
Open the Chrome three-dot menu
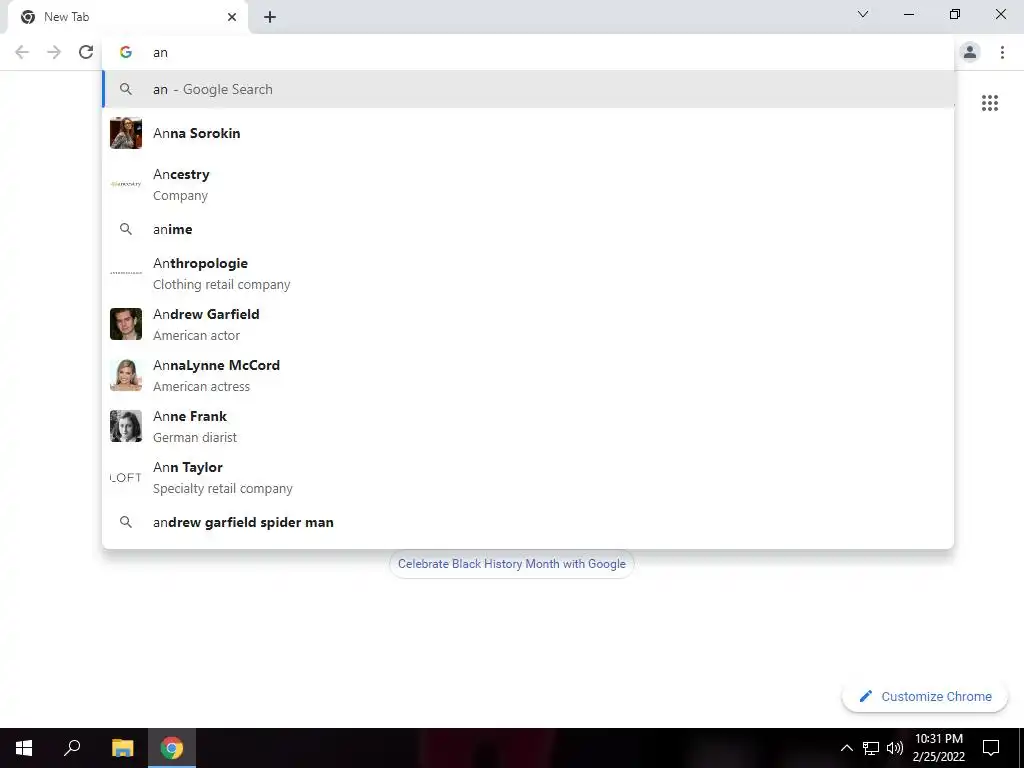[x=1002, y=52]
